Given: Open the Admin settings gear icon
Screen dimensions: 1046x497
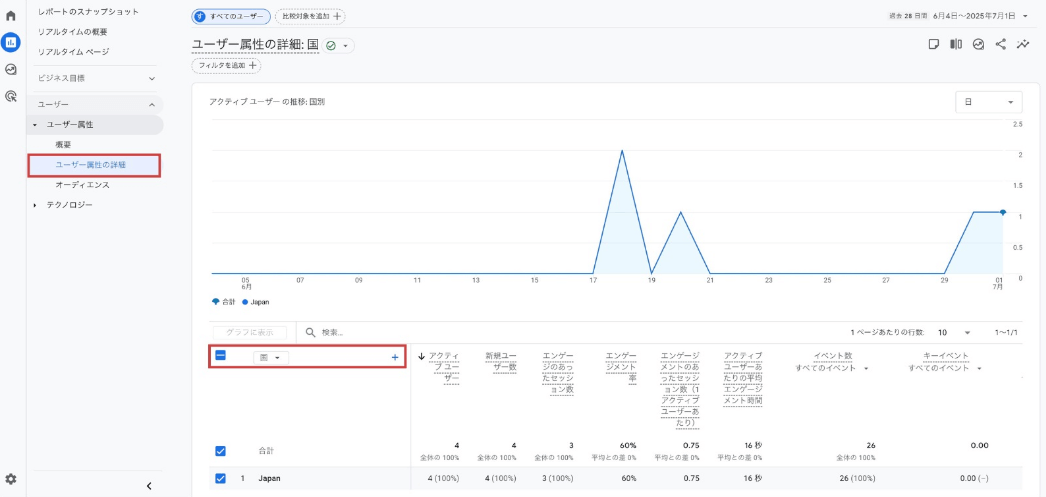Looking at the screenshot, I should pyautogui.click(x=11, y=480).
